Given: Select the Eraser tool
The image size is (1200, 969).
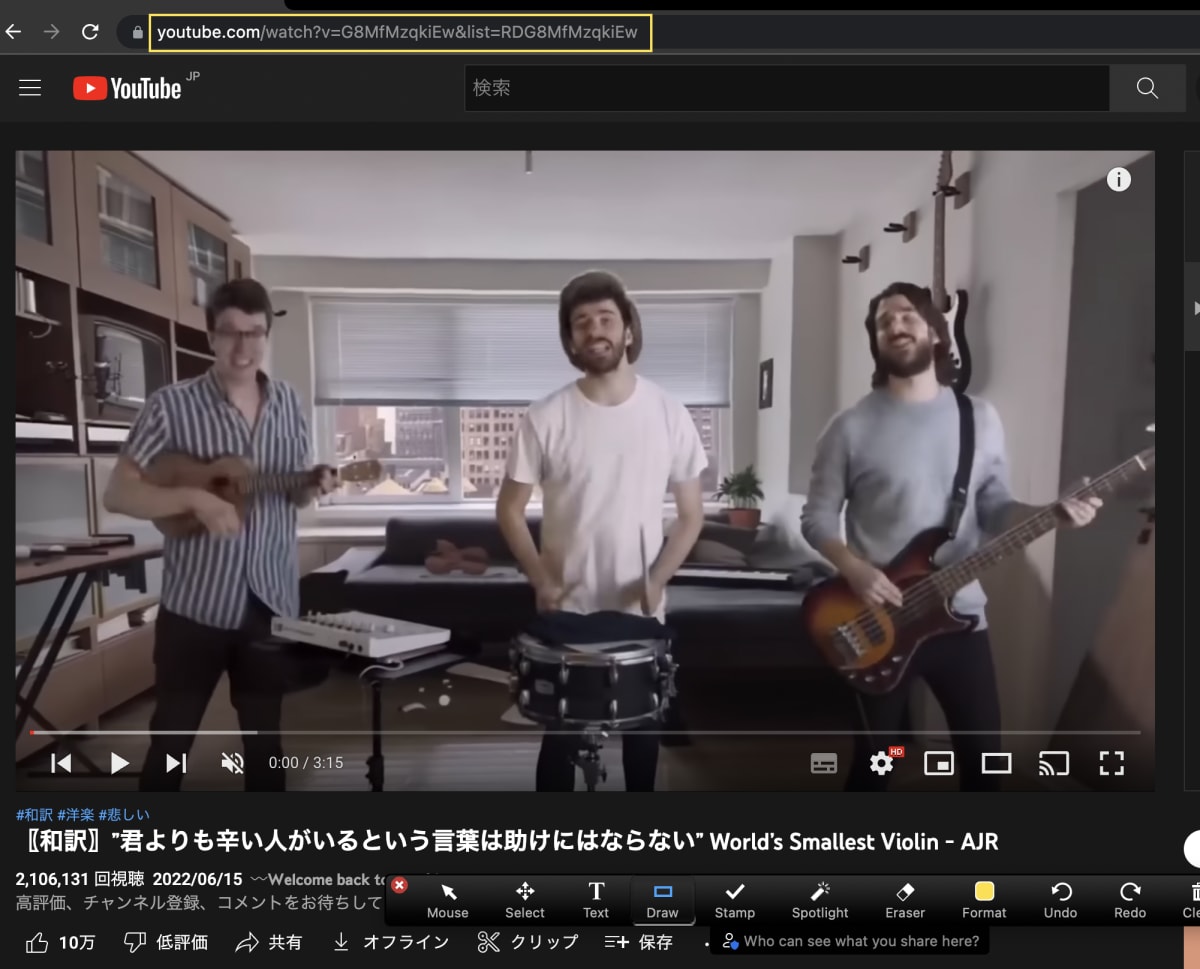Looking at the screenshot, I should (x=903, y=900).
